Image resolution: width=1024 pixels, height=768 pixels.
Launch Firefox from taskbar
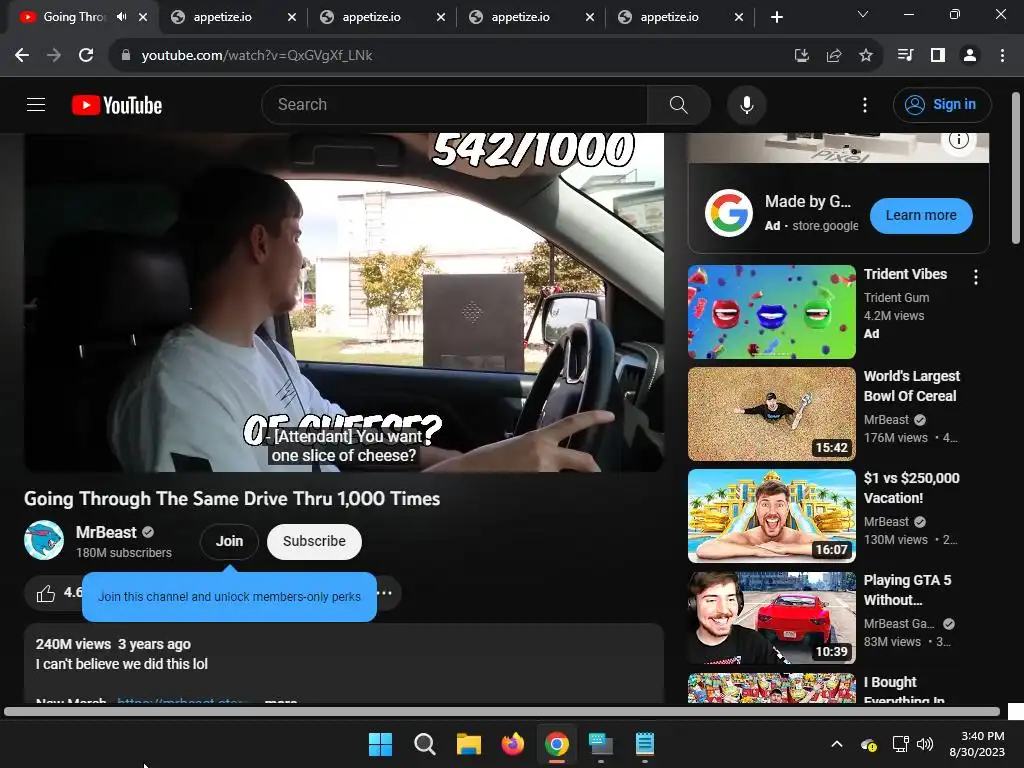click(x=513, y=744)
